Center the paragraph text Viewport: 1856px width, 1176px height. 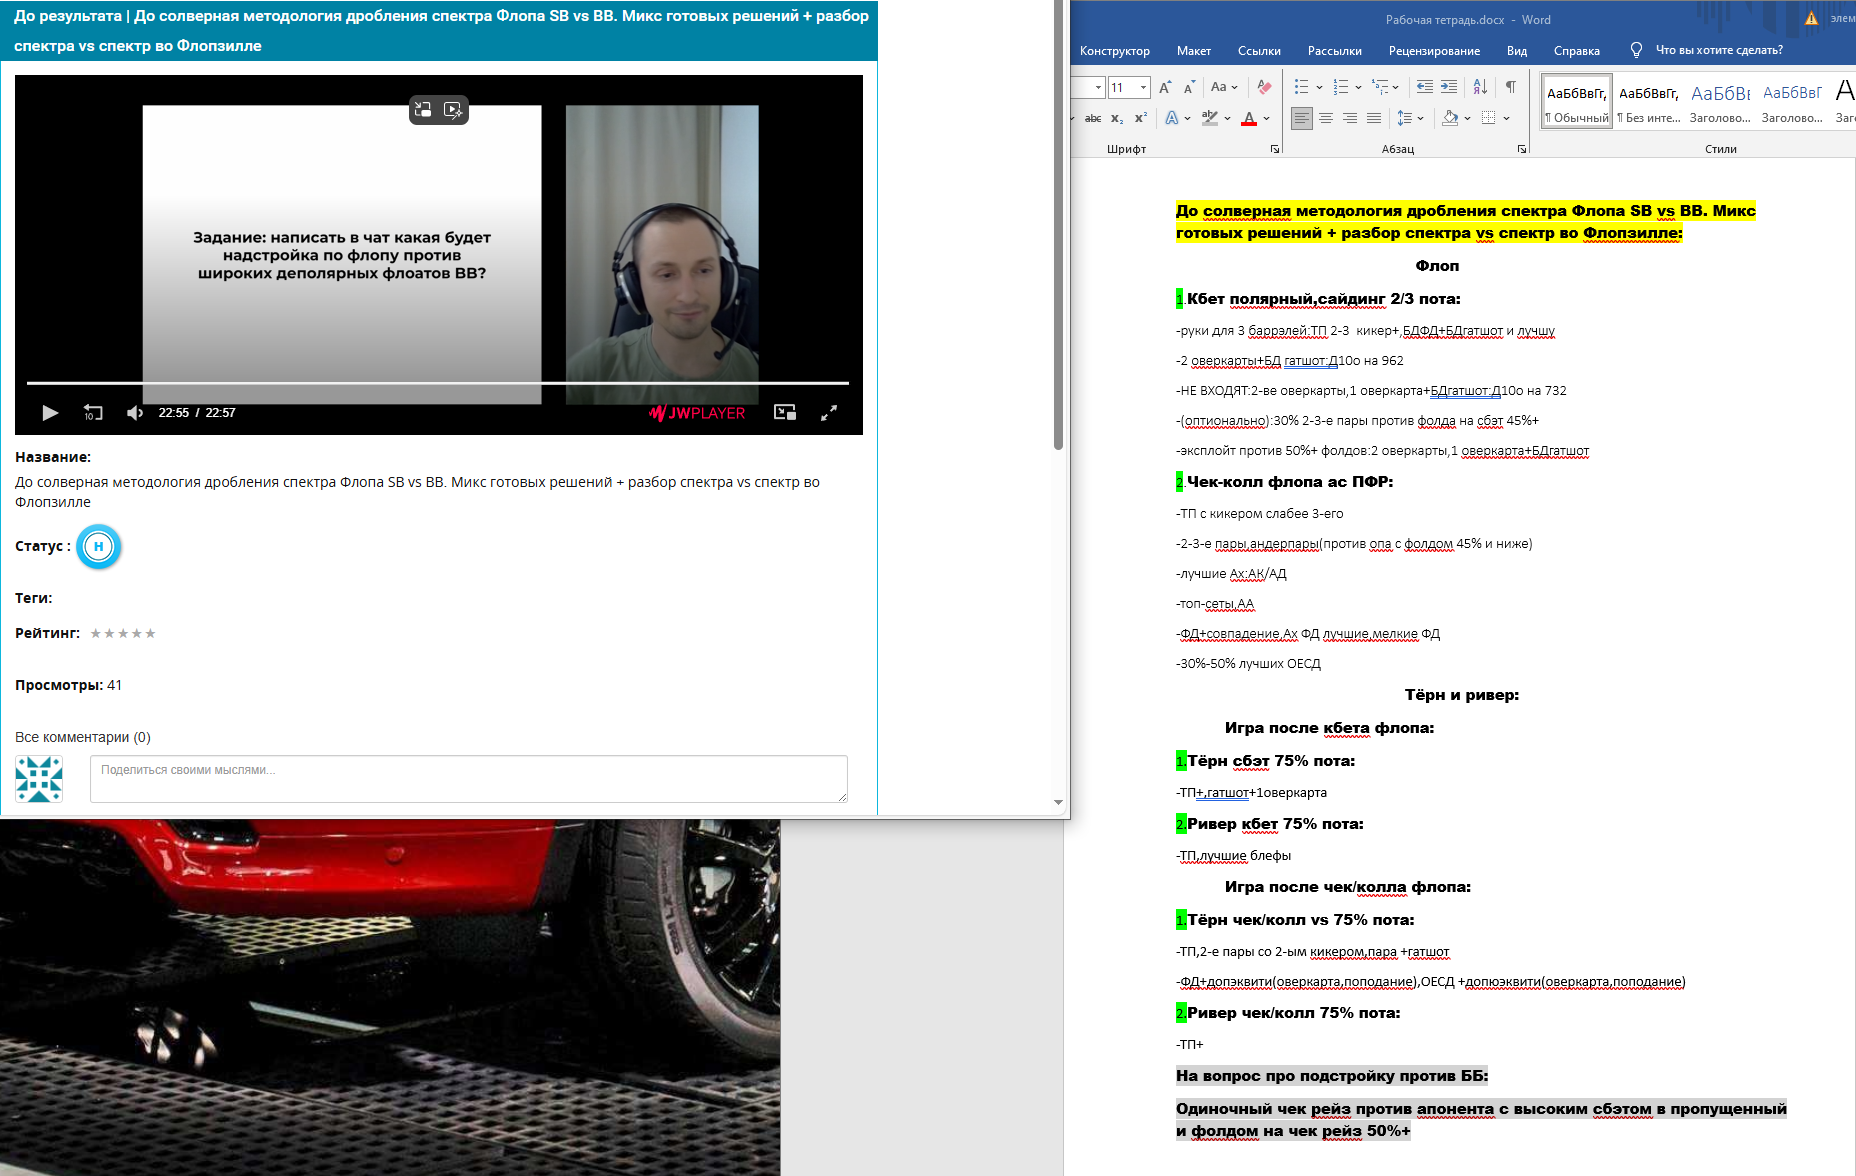[x=1326, y=118]
